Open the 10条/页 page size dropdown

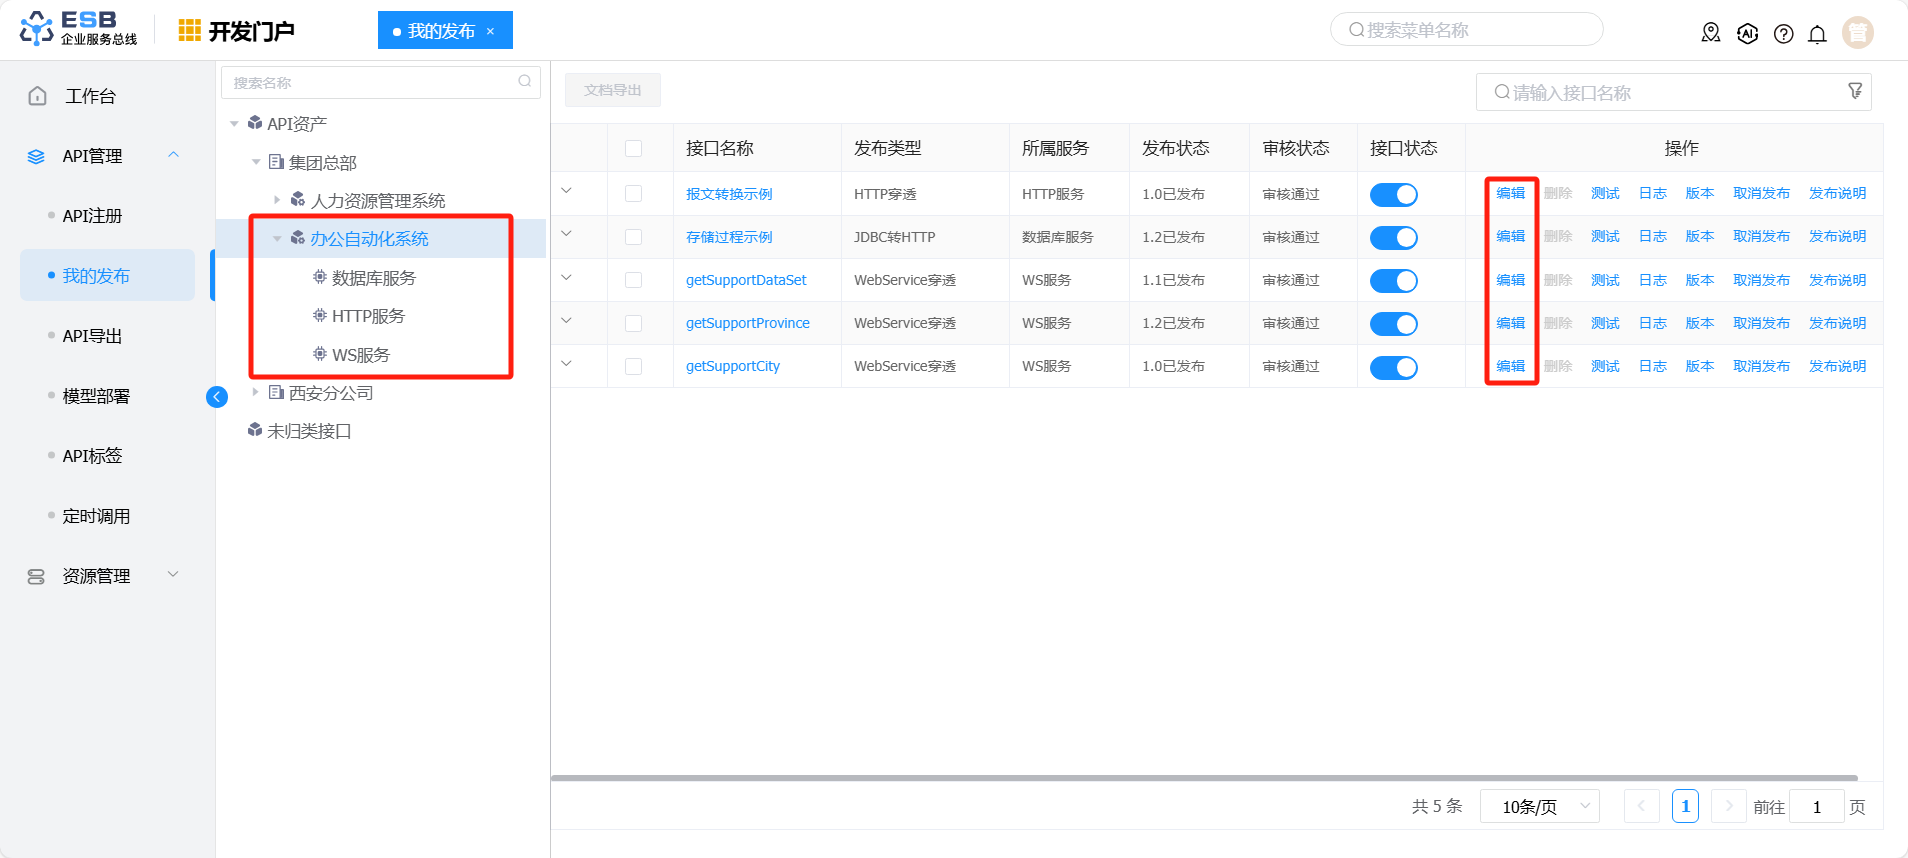pos(1539,806)
